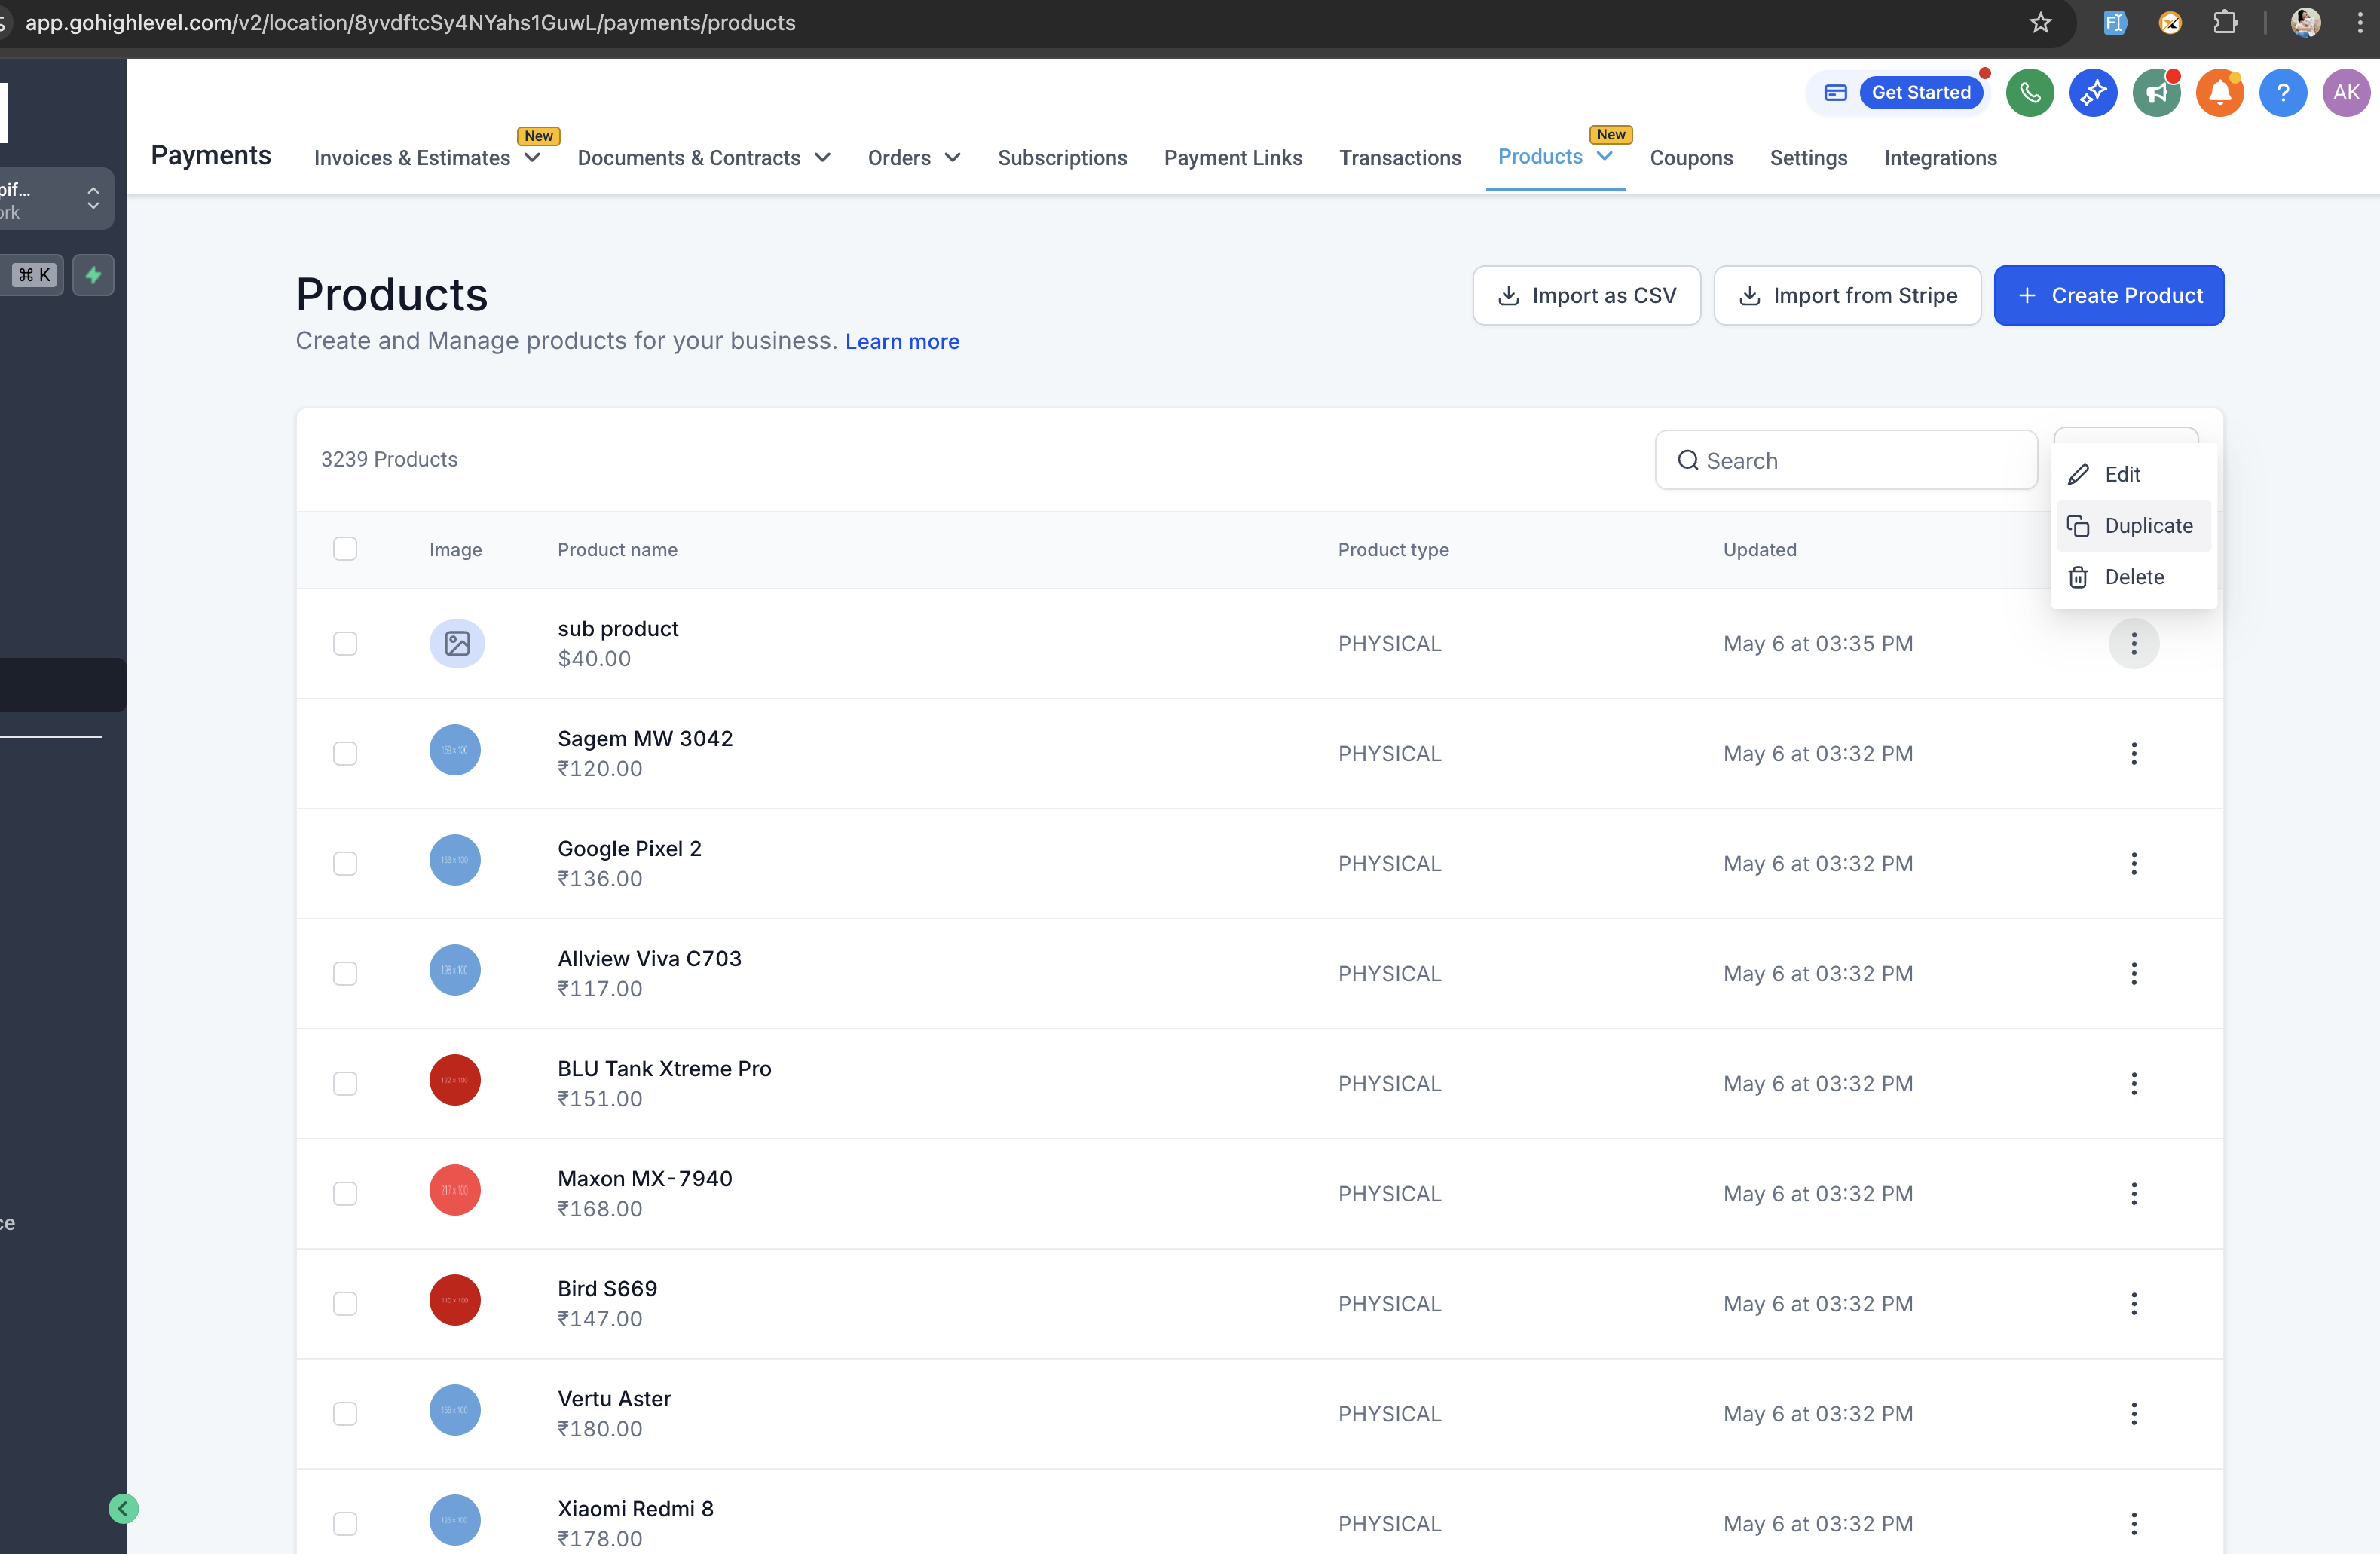Bookmark page with the star icon
The height and width of the screenshot is (1554, 2380).
[x=2040, y=22]
